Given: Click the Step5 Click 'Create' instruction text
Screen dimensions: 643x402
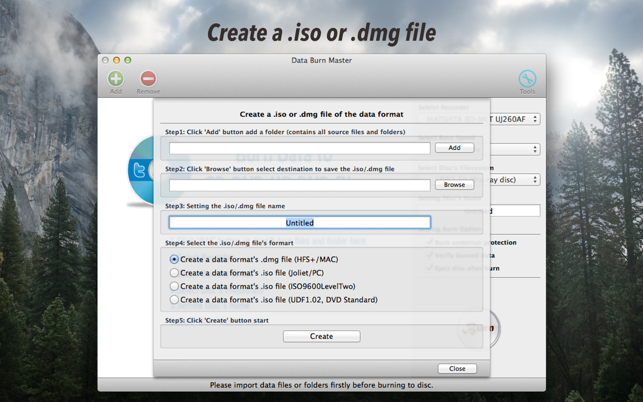Looking at the screenshot, I should click(217, 320).
